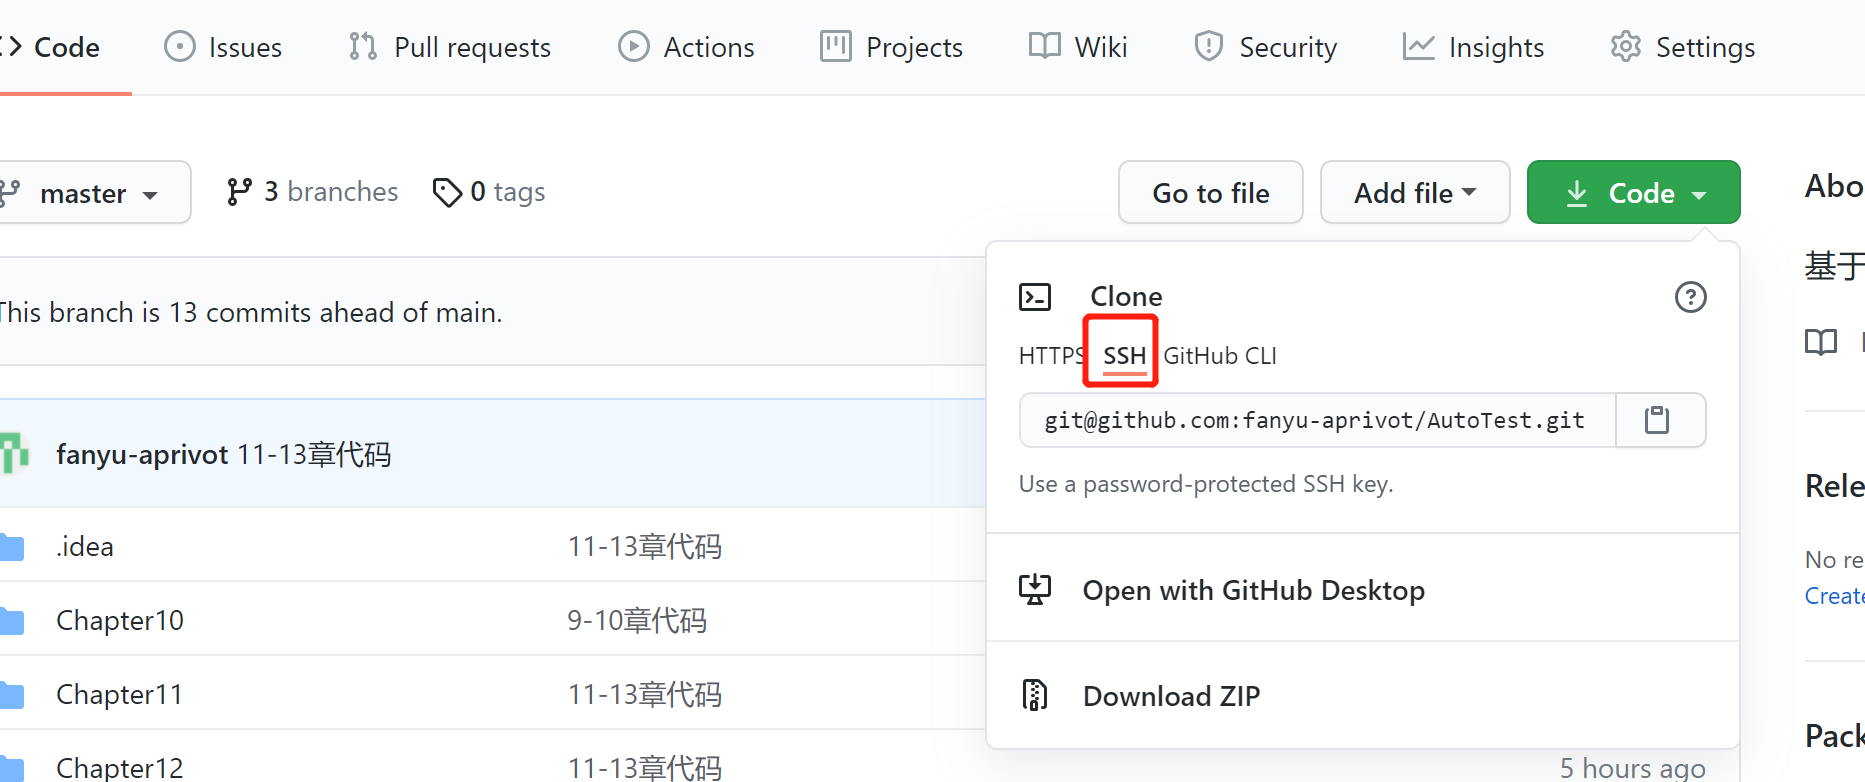Copy the SSH clone URL via clipboard icon

coord(1659,420)
